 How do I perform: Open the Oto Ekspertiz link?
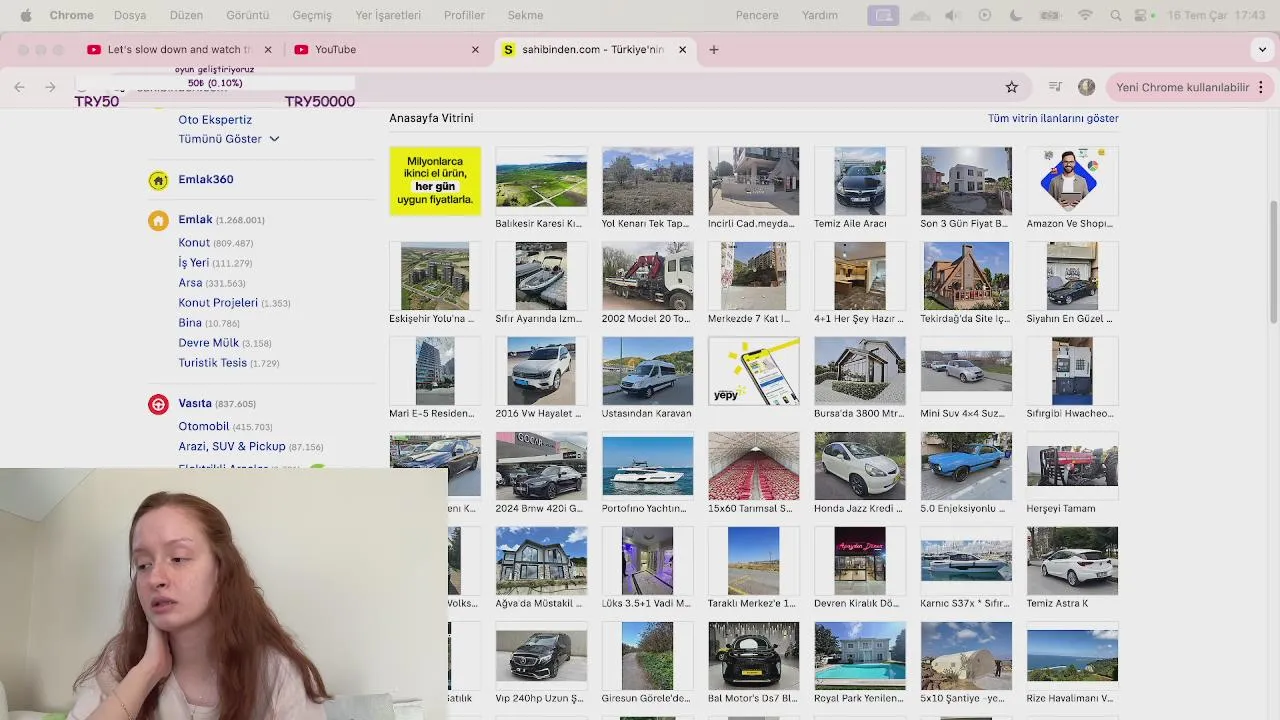pos(215,119)
